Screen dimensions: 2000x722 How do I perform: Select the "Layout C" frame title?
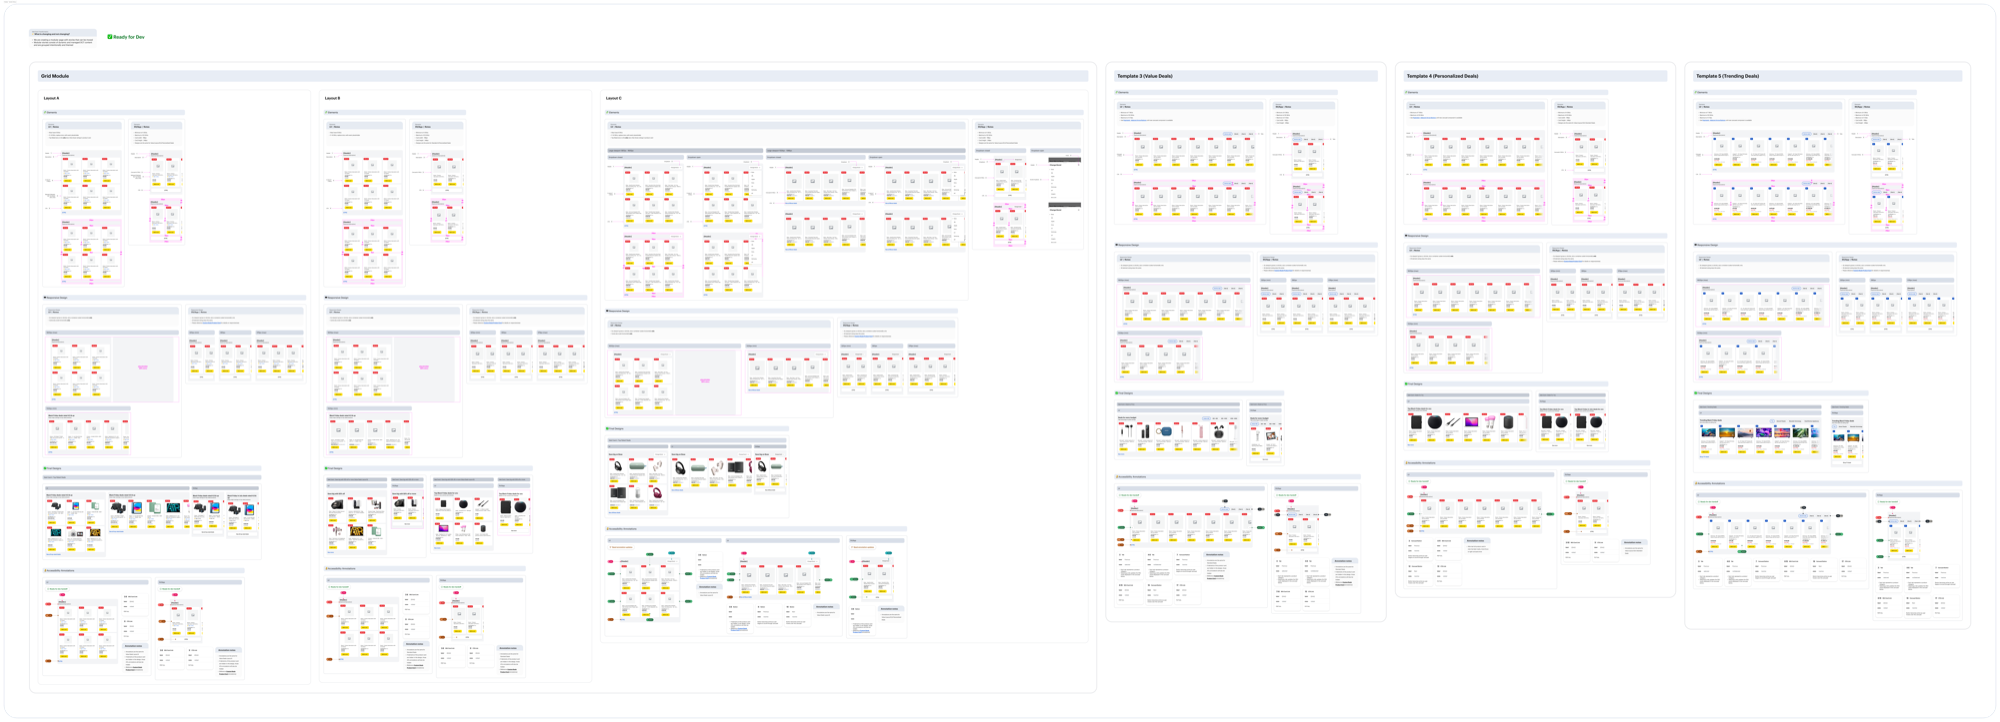click(x=613, y=98)
